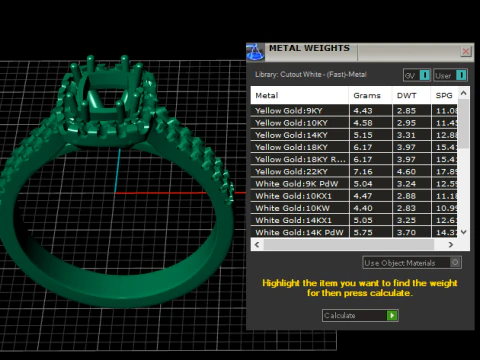This screenshot has height=360, width=480.
Task: Click the table scroll up arrow
Action: [464, 93]
